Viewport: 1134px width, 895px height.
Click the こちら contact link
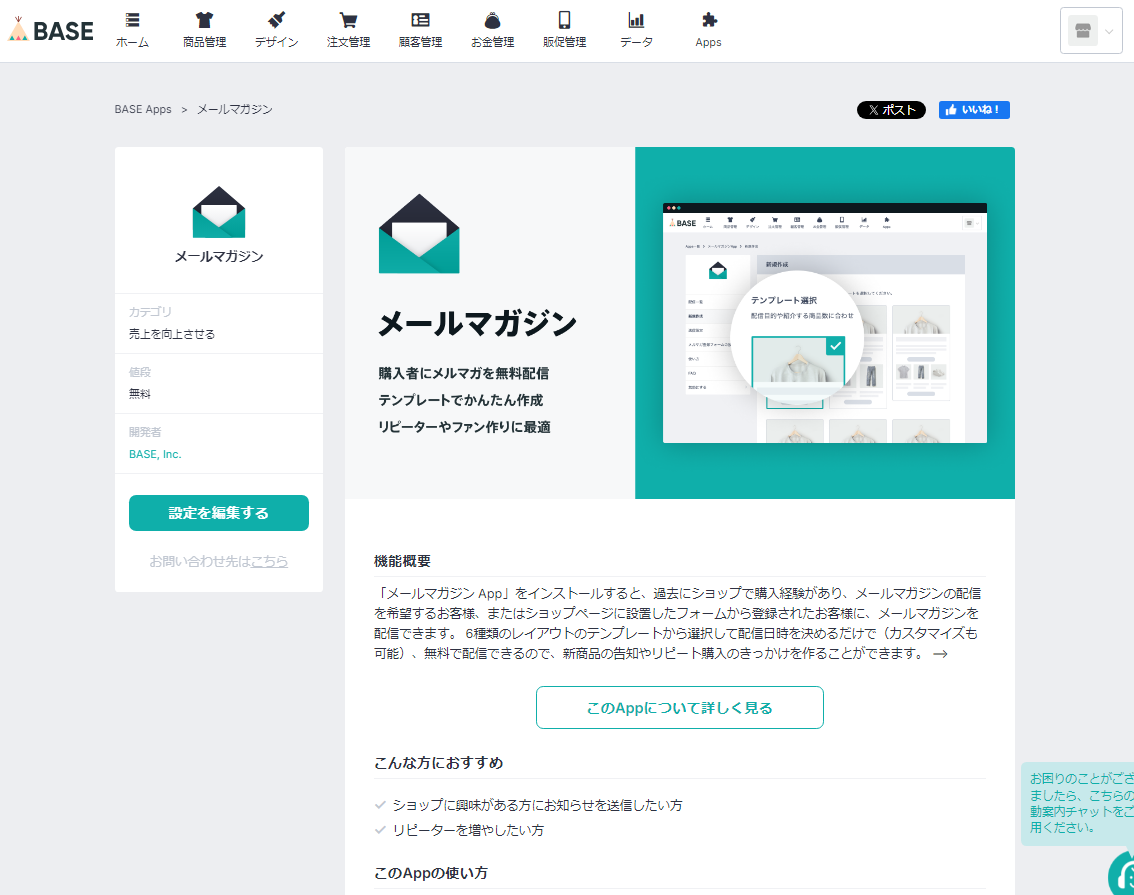(x=269, y=561)
